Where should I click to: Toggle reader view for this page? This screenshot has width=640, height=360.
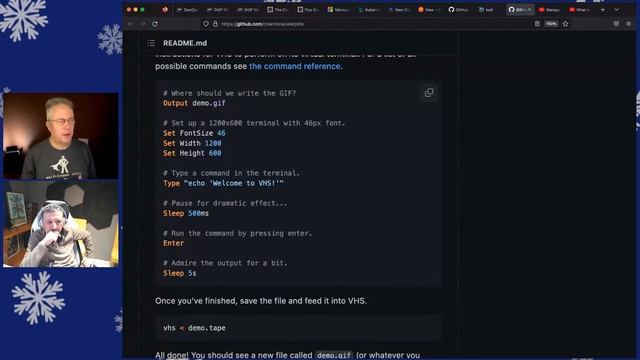tap(537, 24)
